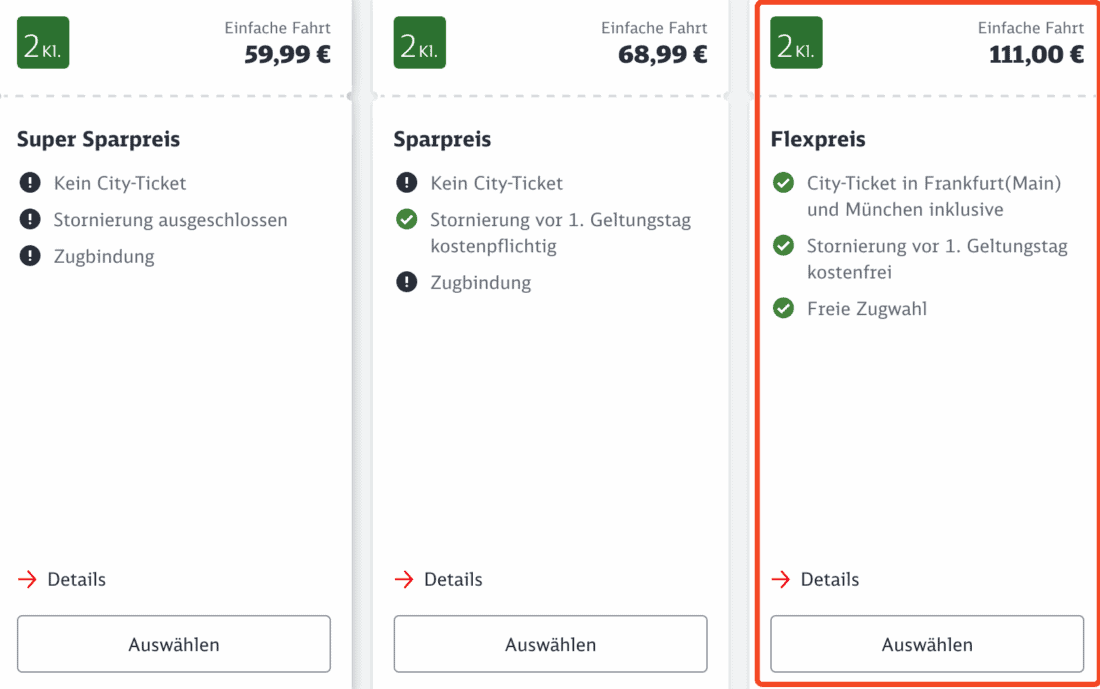Click warning icon beside Super Sparpreis Kein City-Ticket
The height and width of the screenshot is (689, 1100).
[30, 184]
